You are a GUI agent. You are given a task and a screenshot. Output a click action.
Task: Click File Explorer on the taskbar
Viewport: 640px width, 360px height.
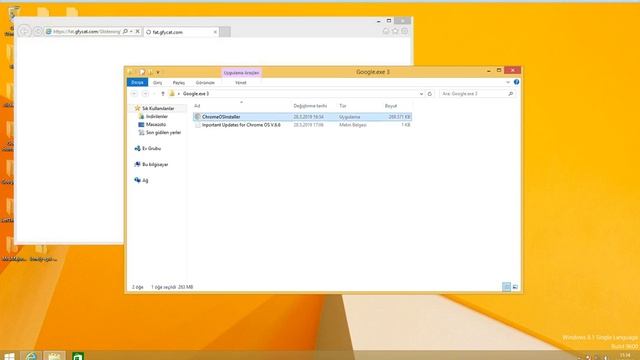[54, 356]
